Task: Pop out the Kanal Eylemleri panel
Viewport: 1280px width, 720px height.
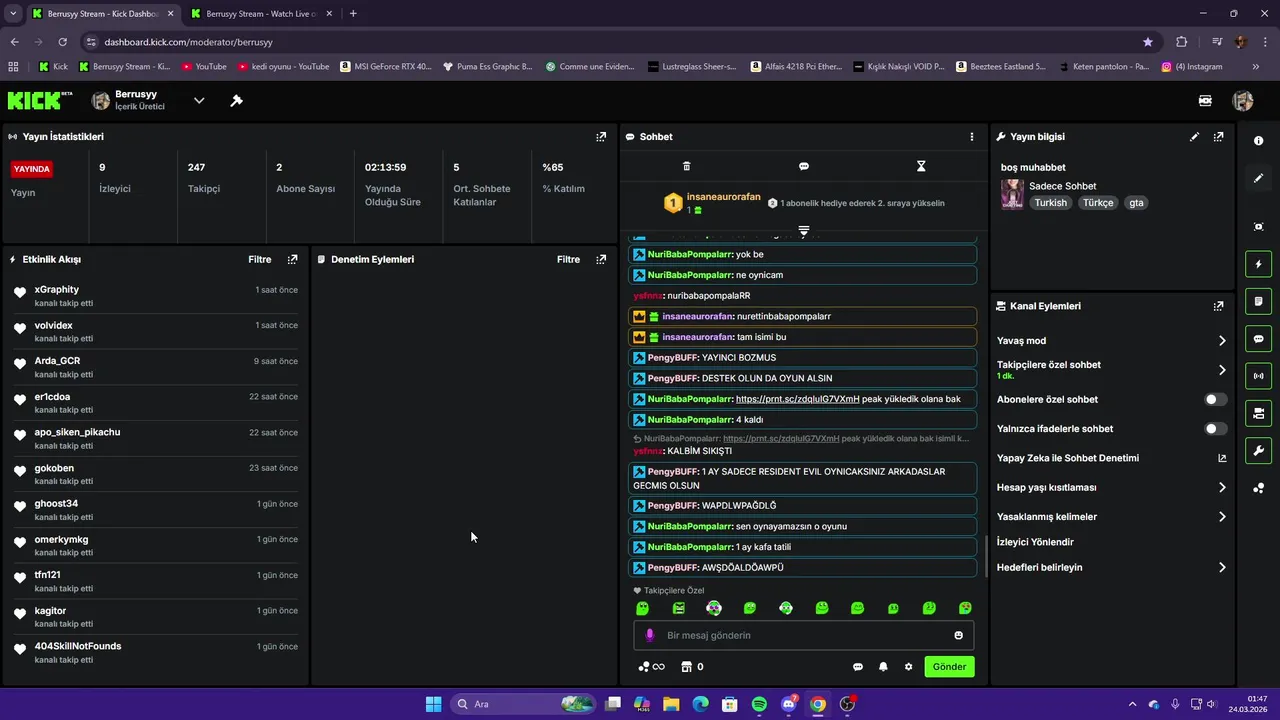Action: (1218, 307)
